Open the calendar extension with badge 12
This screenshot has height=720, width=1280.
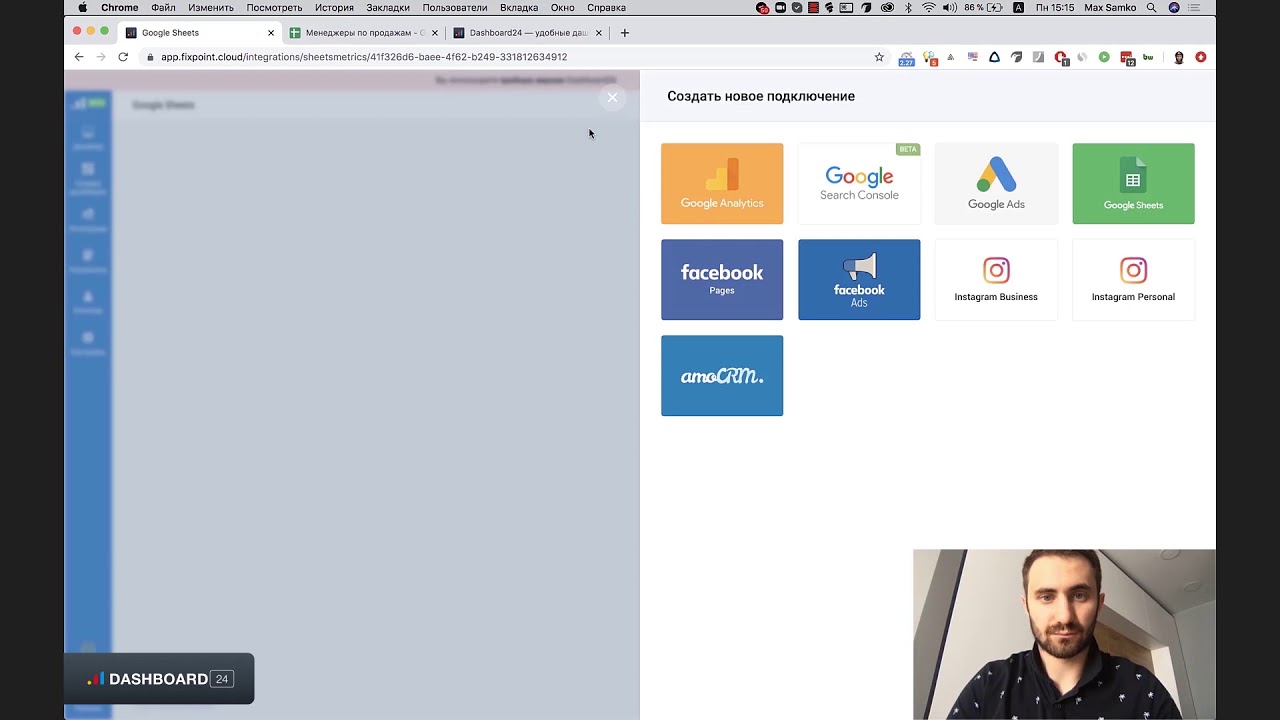click(1127, 58)
